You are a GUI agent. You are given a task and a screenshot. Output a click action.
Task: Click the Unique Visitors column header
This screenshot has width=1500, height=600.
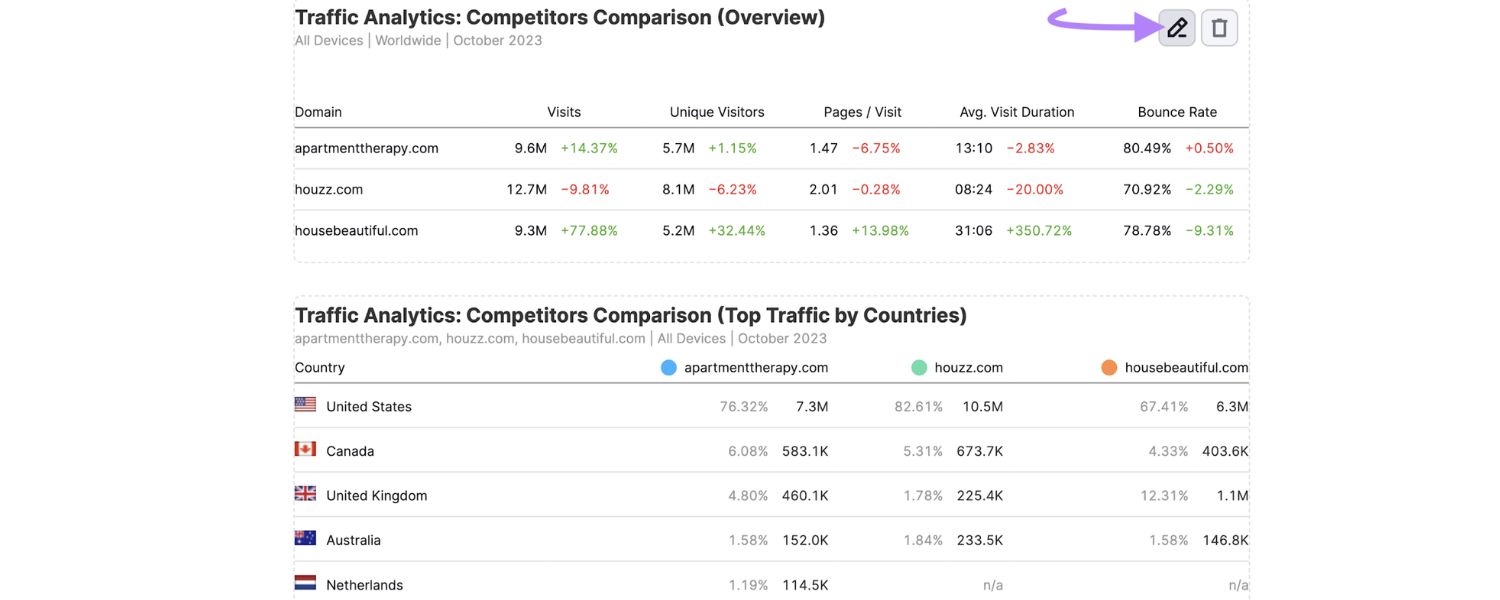716,111
